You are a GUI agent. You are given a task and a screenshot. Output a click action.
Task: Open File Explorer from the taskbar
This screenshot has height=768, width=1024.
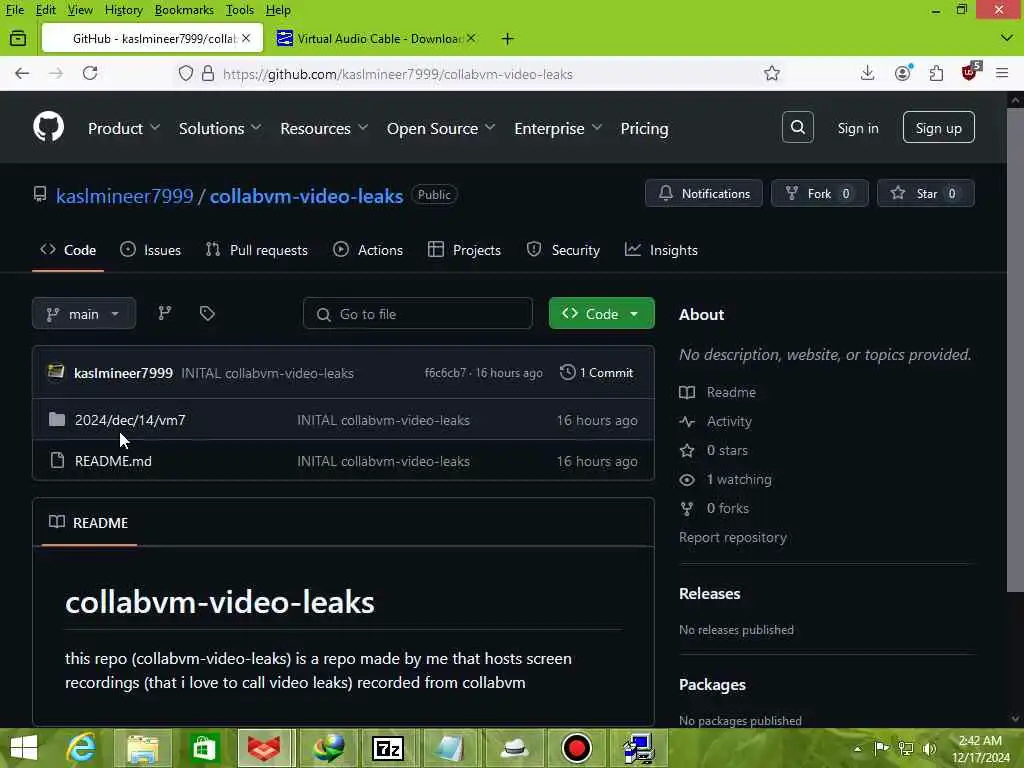[x=143, y=748]
